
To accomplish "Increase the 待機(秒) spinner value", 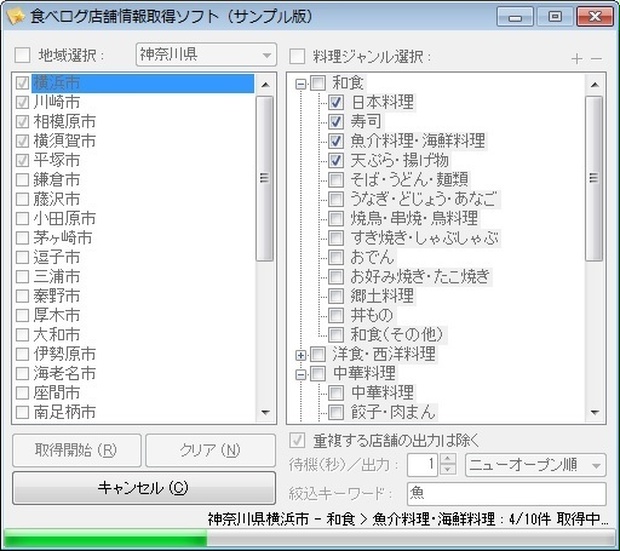I will (448, 459).
